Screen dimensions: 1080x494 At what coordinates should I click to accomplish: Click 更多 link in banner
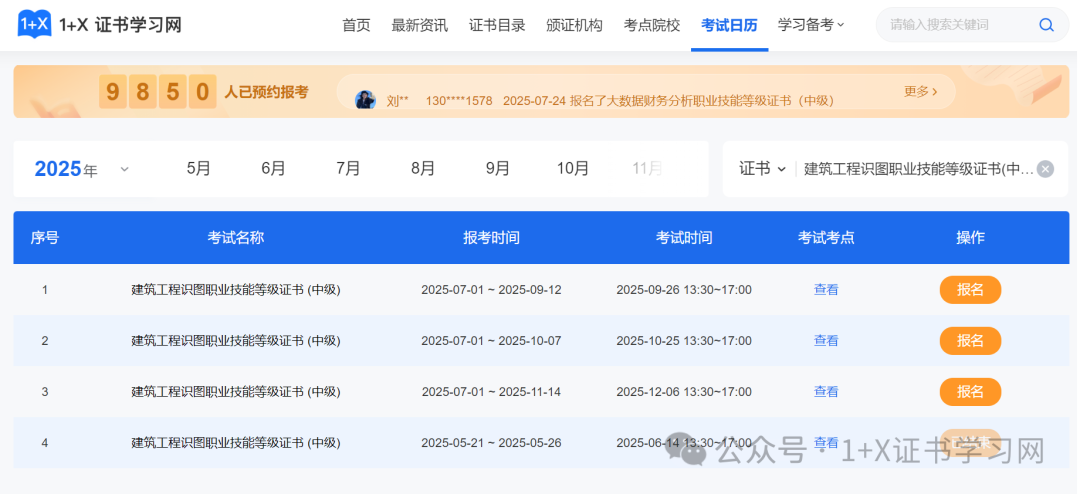pos(920,92)
